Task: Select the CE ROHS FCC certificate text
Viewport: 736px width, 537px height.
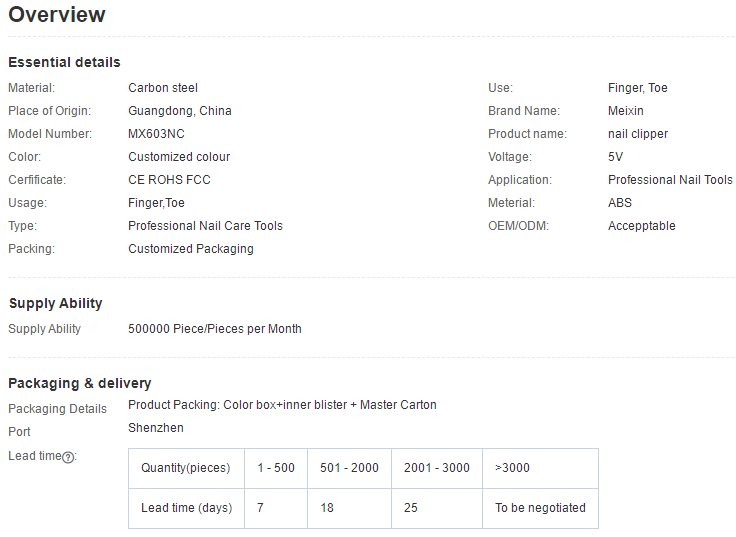Action: (x=169, y=180)
